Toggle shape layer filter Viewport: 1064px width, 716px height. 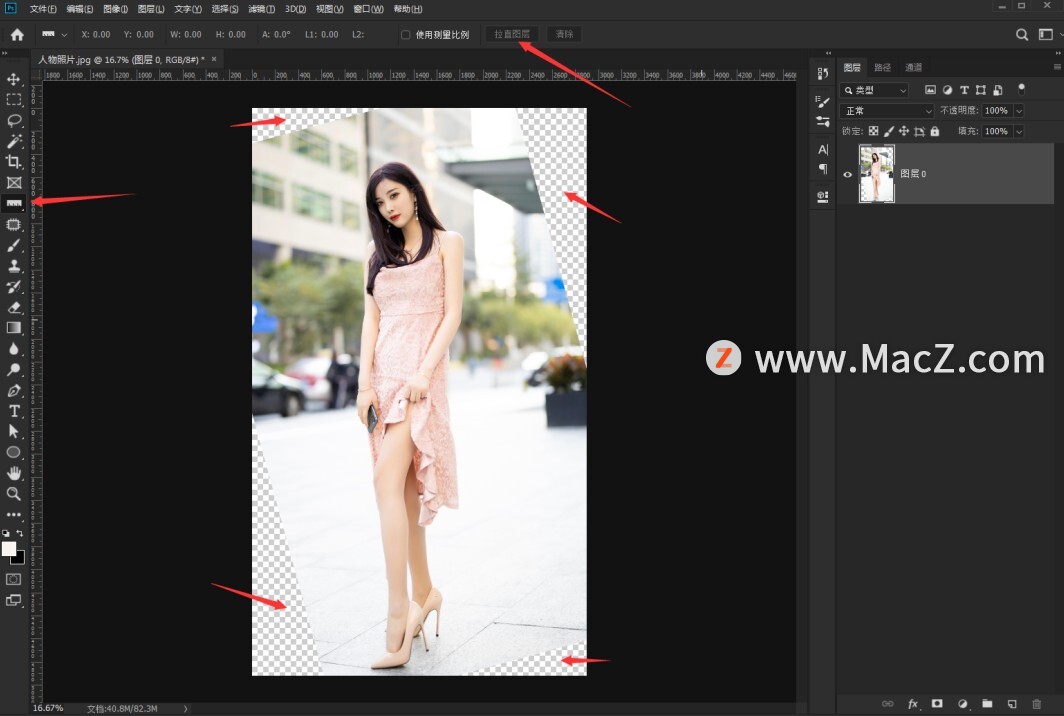coord(981,90)
